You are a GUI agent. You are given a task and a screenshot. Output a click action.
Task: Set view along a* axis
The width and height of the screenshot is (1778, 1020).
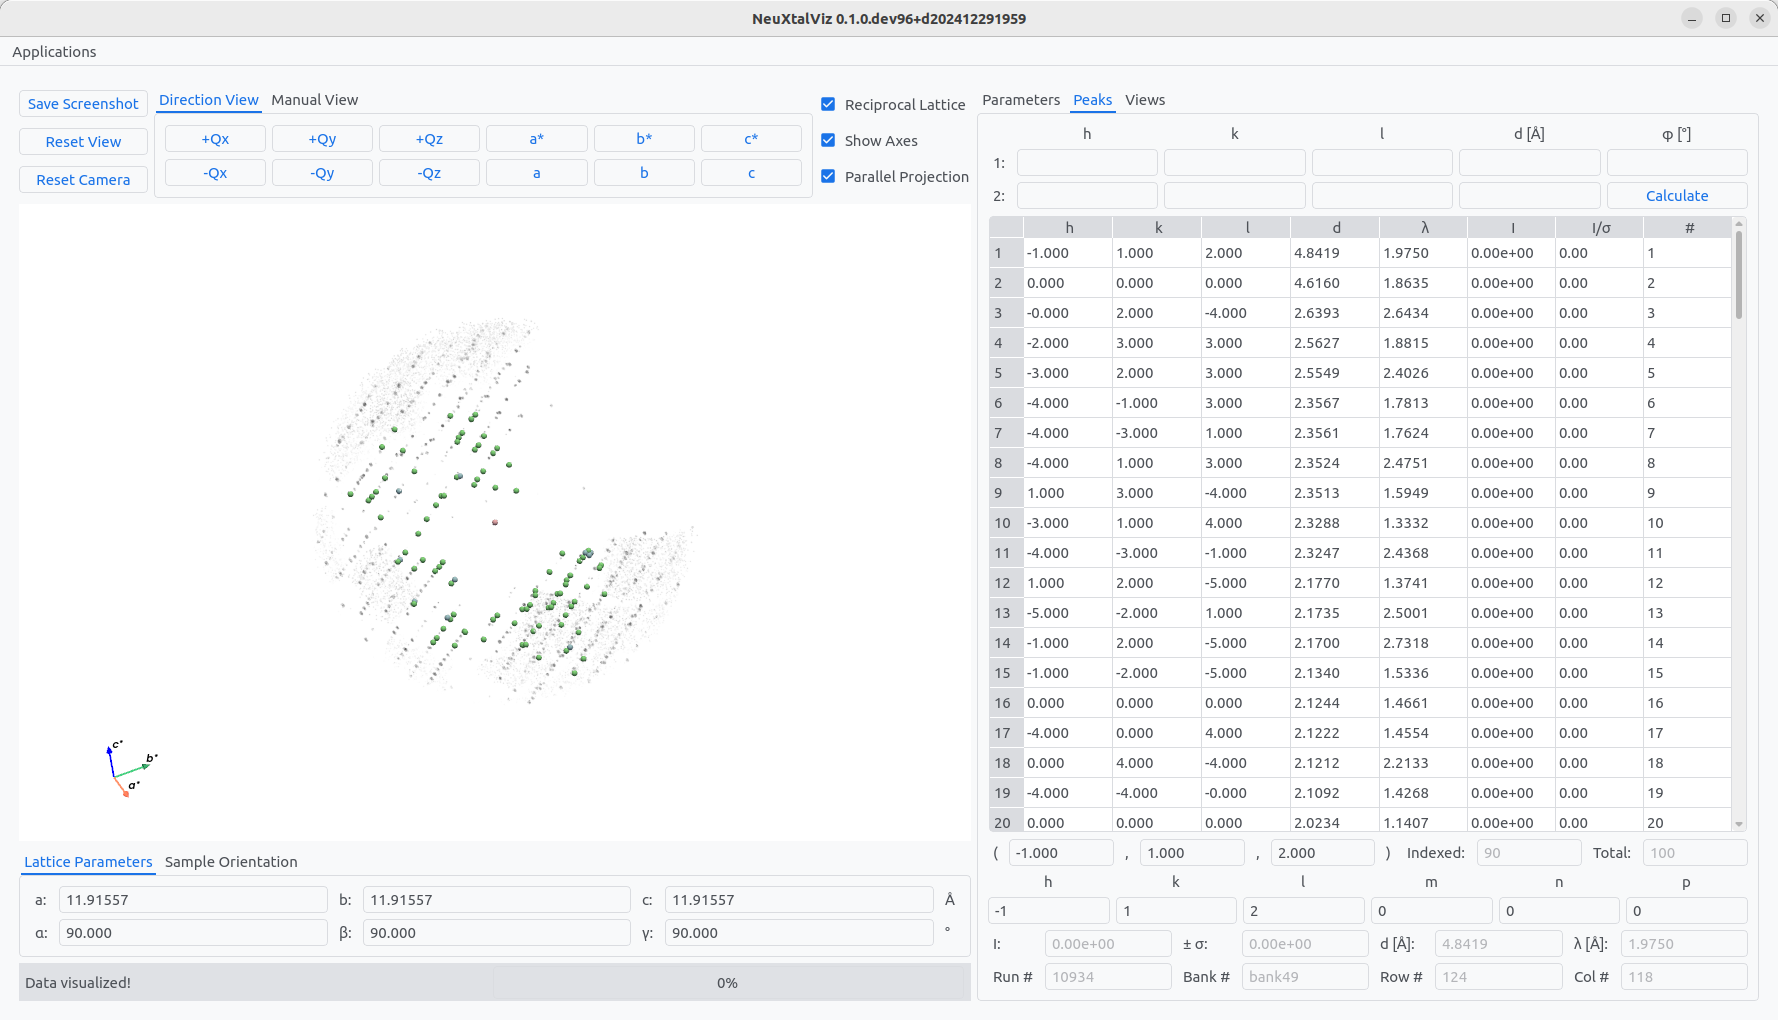pos(536,139)
